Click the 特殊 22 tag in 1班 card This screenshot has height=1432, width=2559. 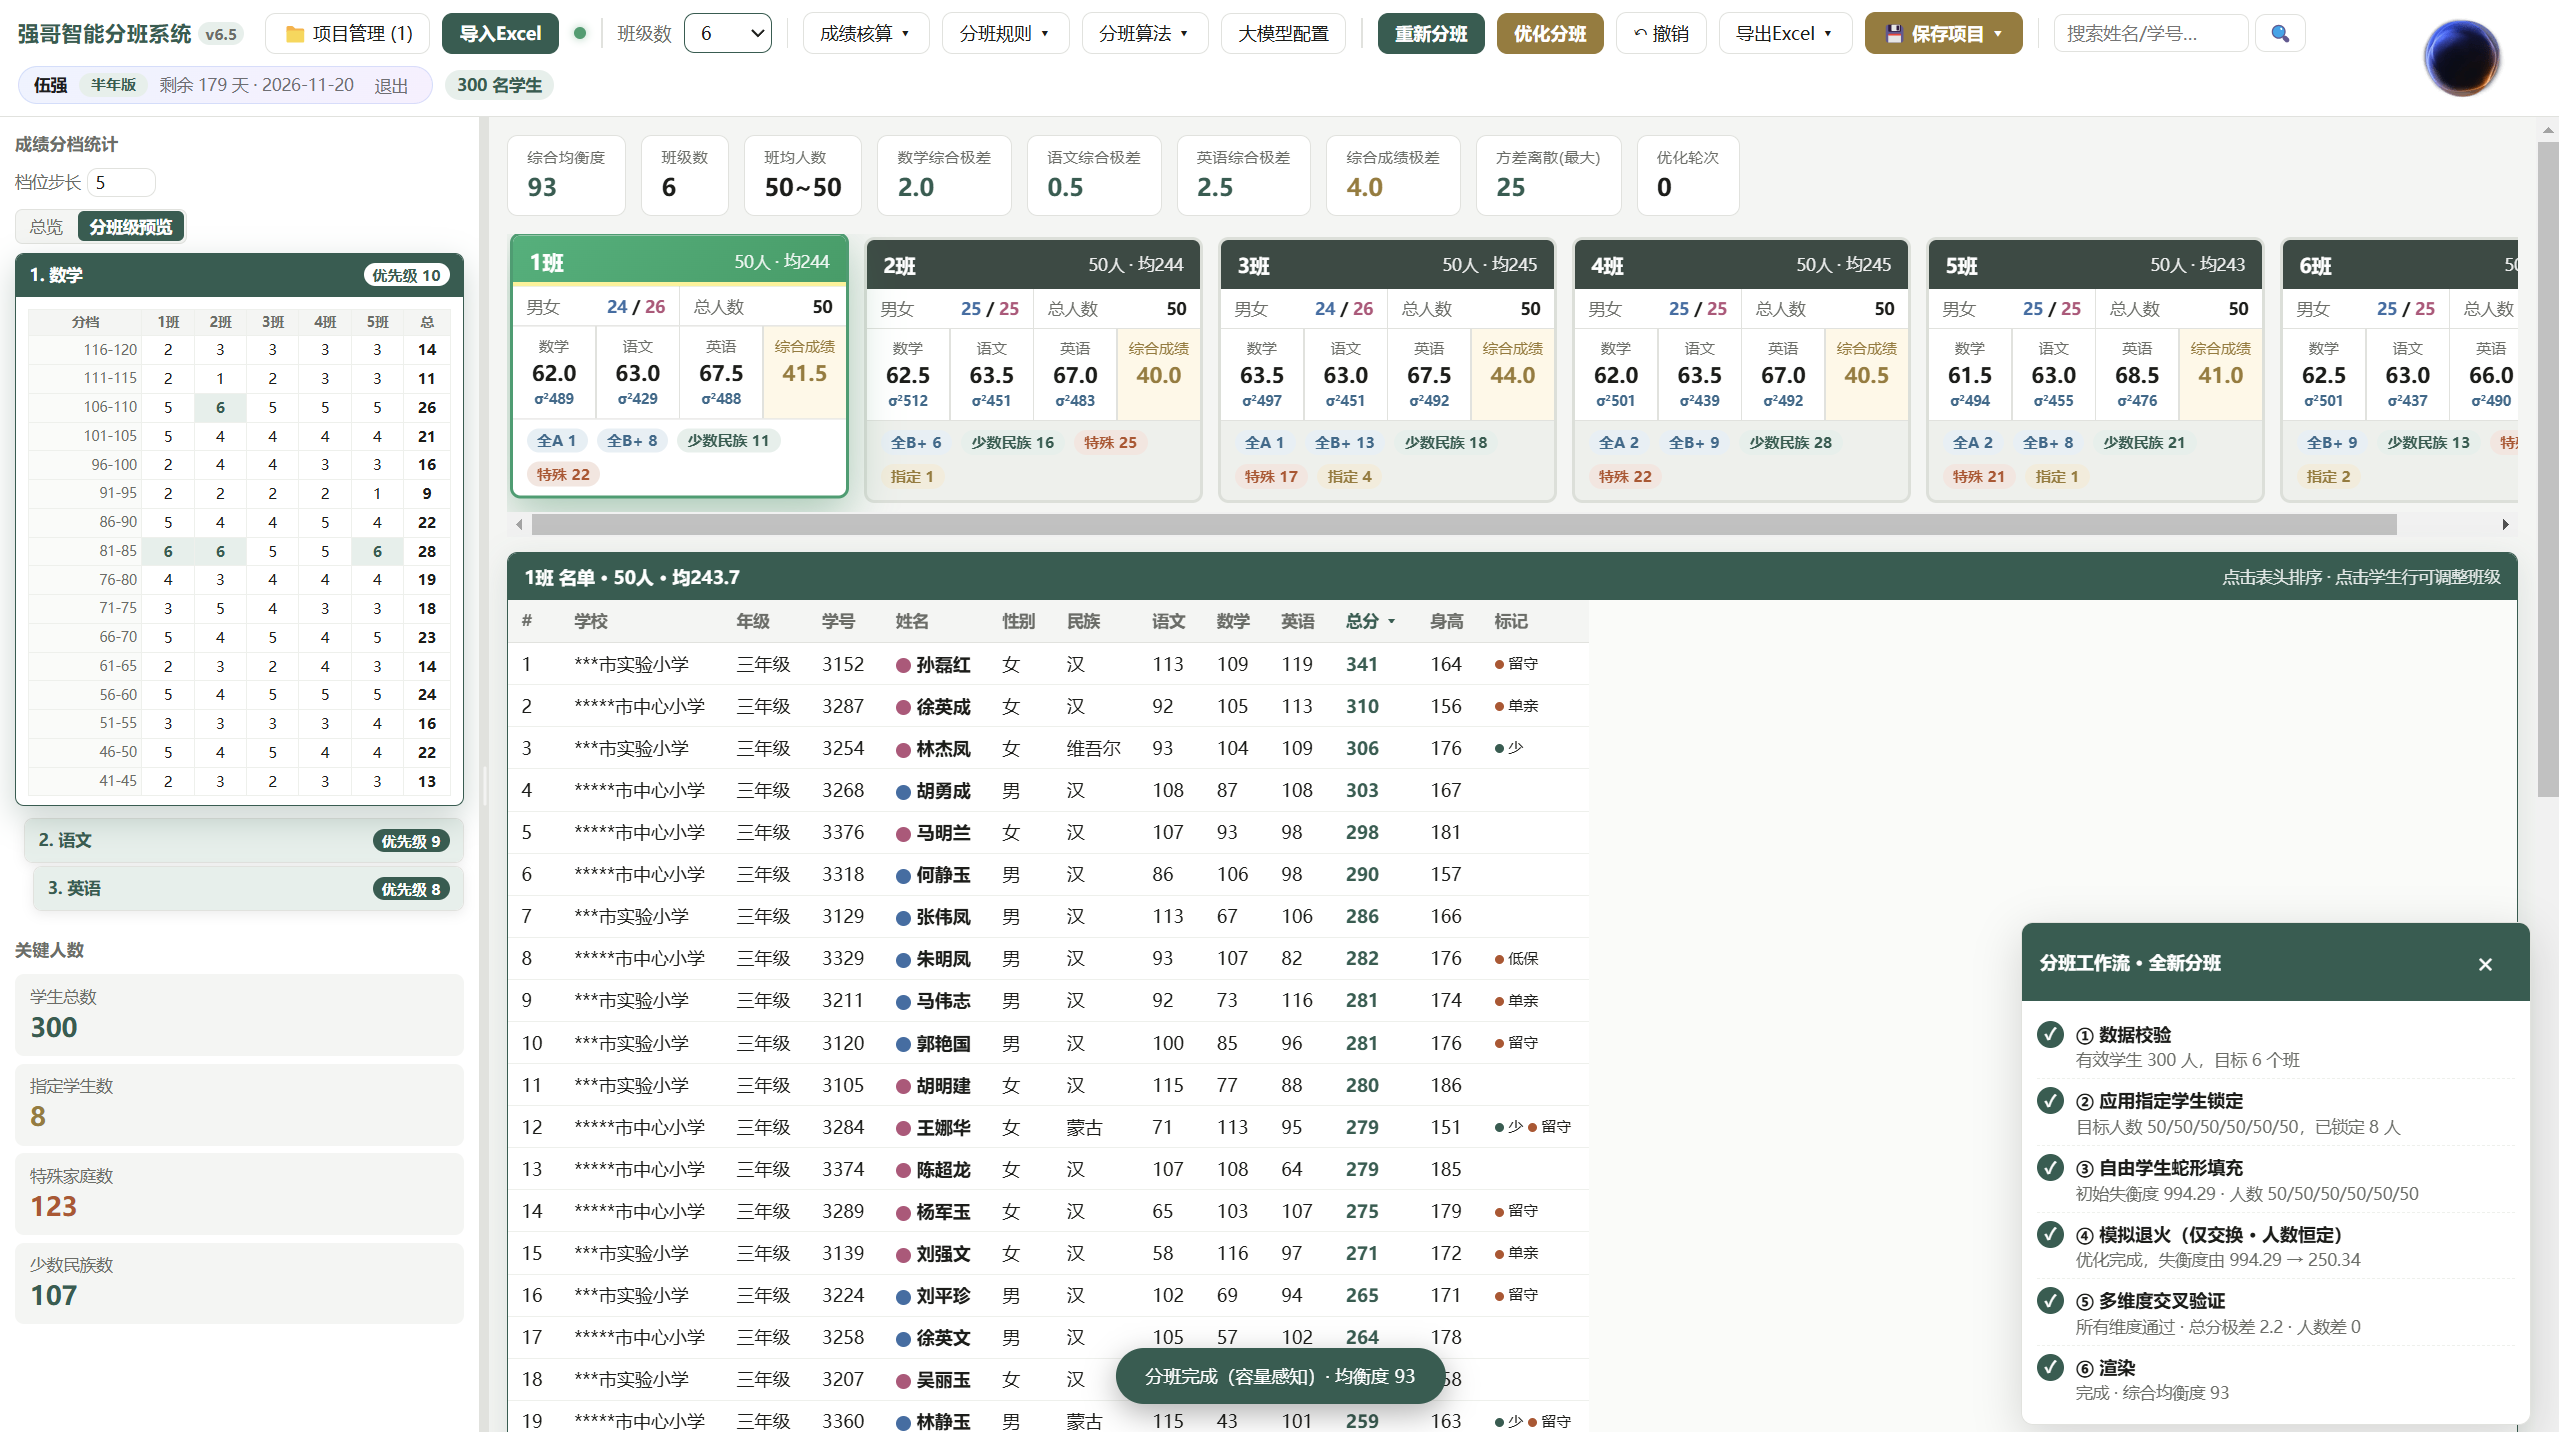pos(563,474)
